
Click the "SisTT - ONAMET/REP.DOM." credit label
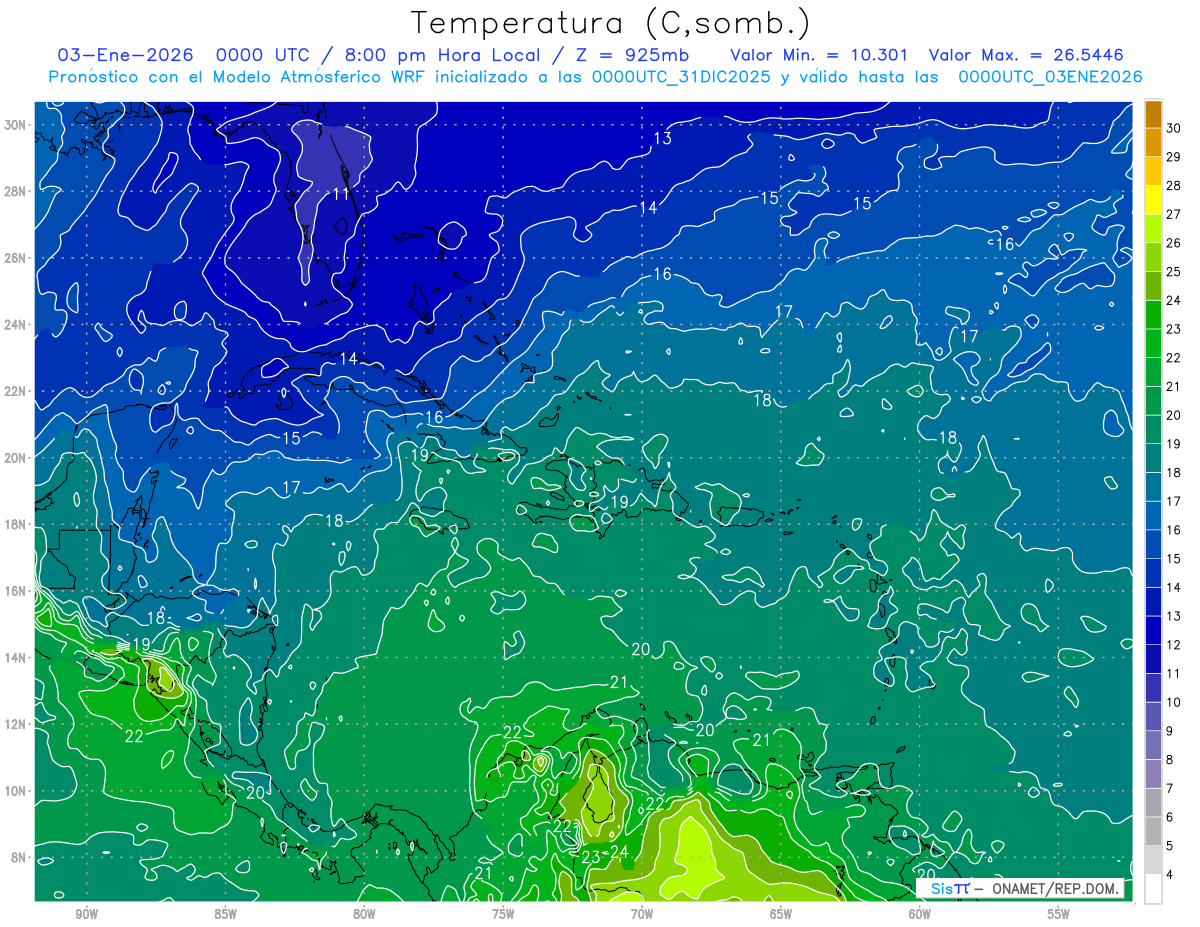click(1020, 889)
